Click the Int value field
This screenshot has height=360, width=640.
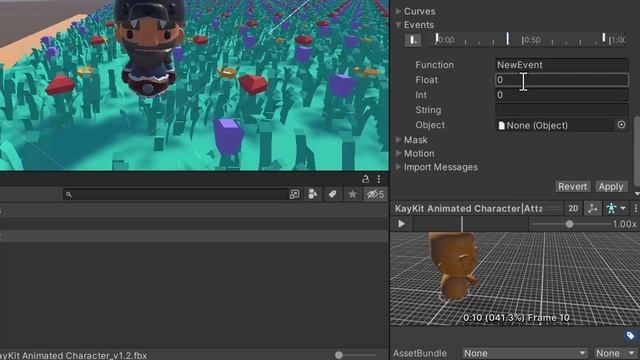click(562, 95)
